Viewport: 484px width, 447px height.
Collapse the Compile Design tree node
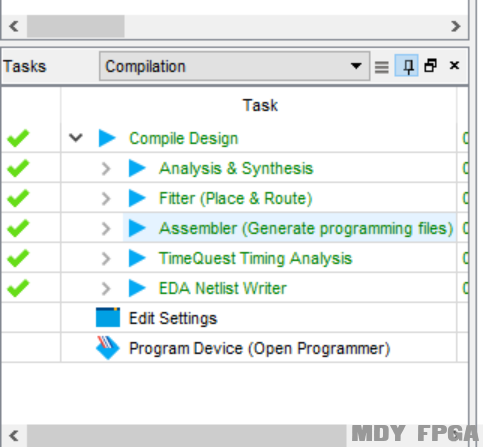pos(76,137)
